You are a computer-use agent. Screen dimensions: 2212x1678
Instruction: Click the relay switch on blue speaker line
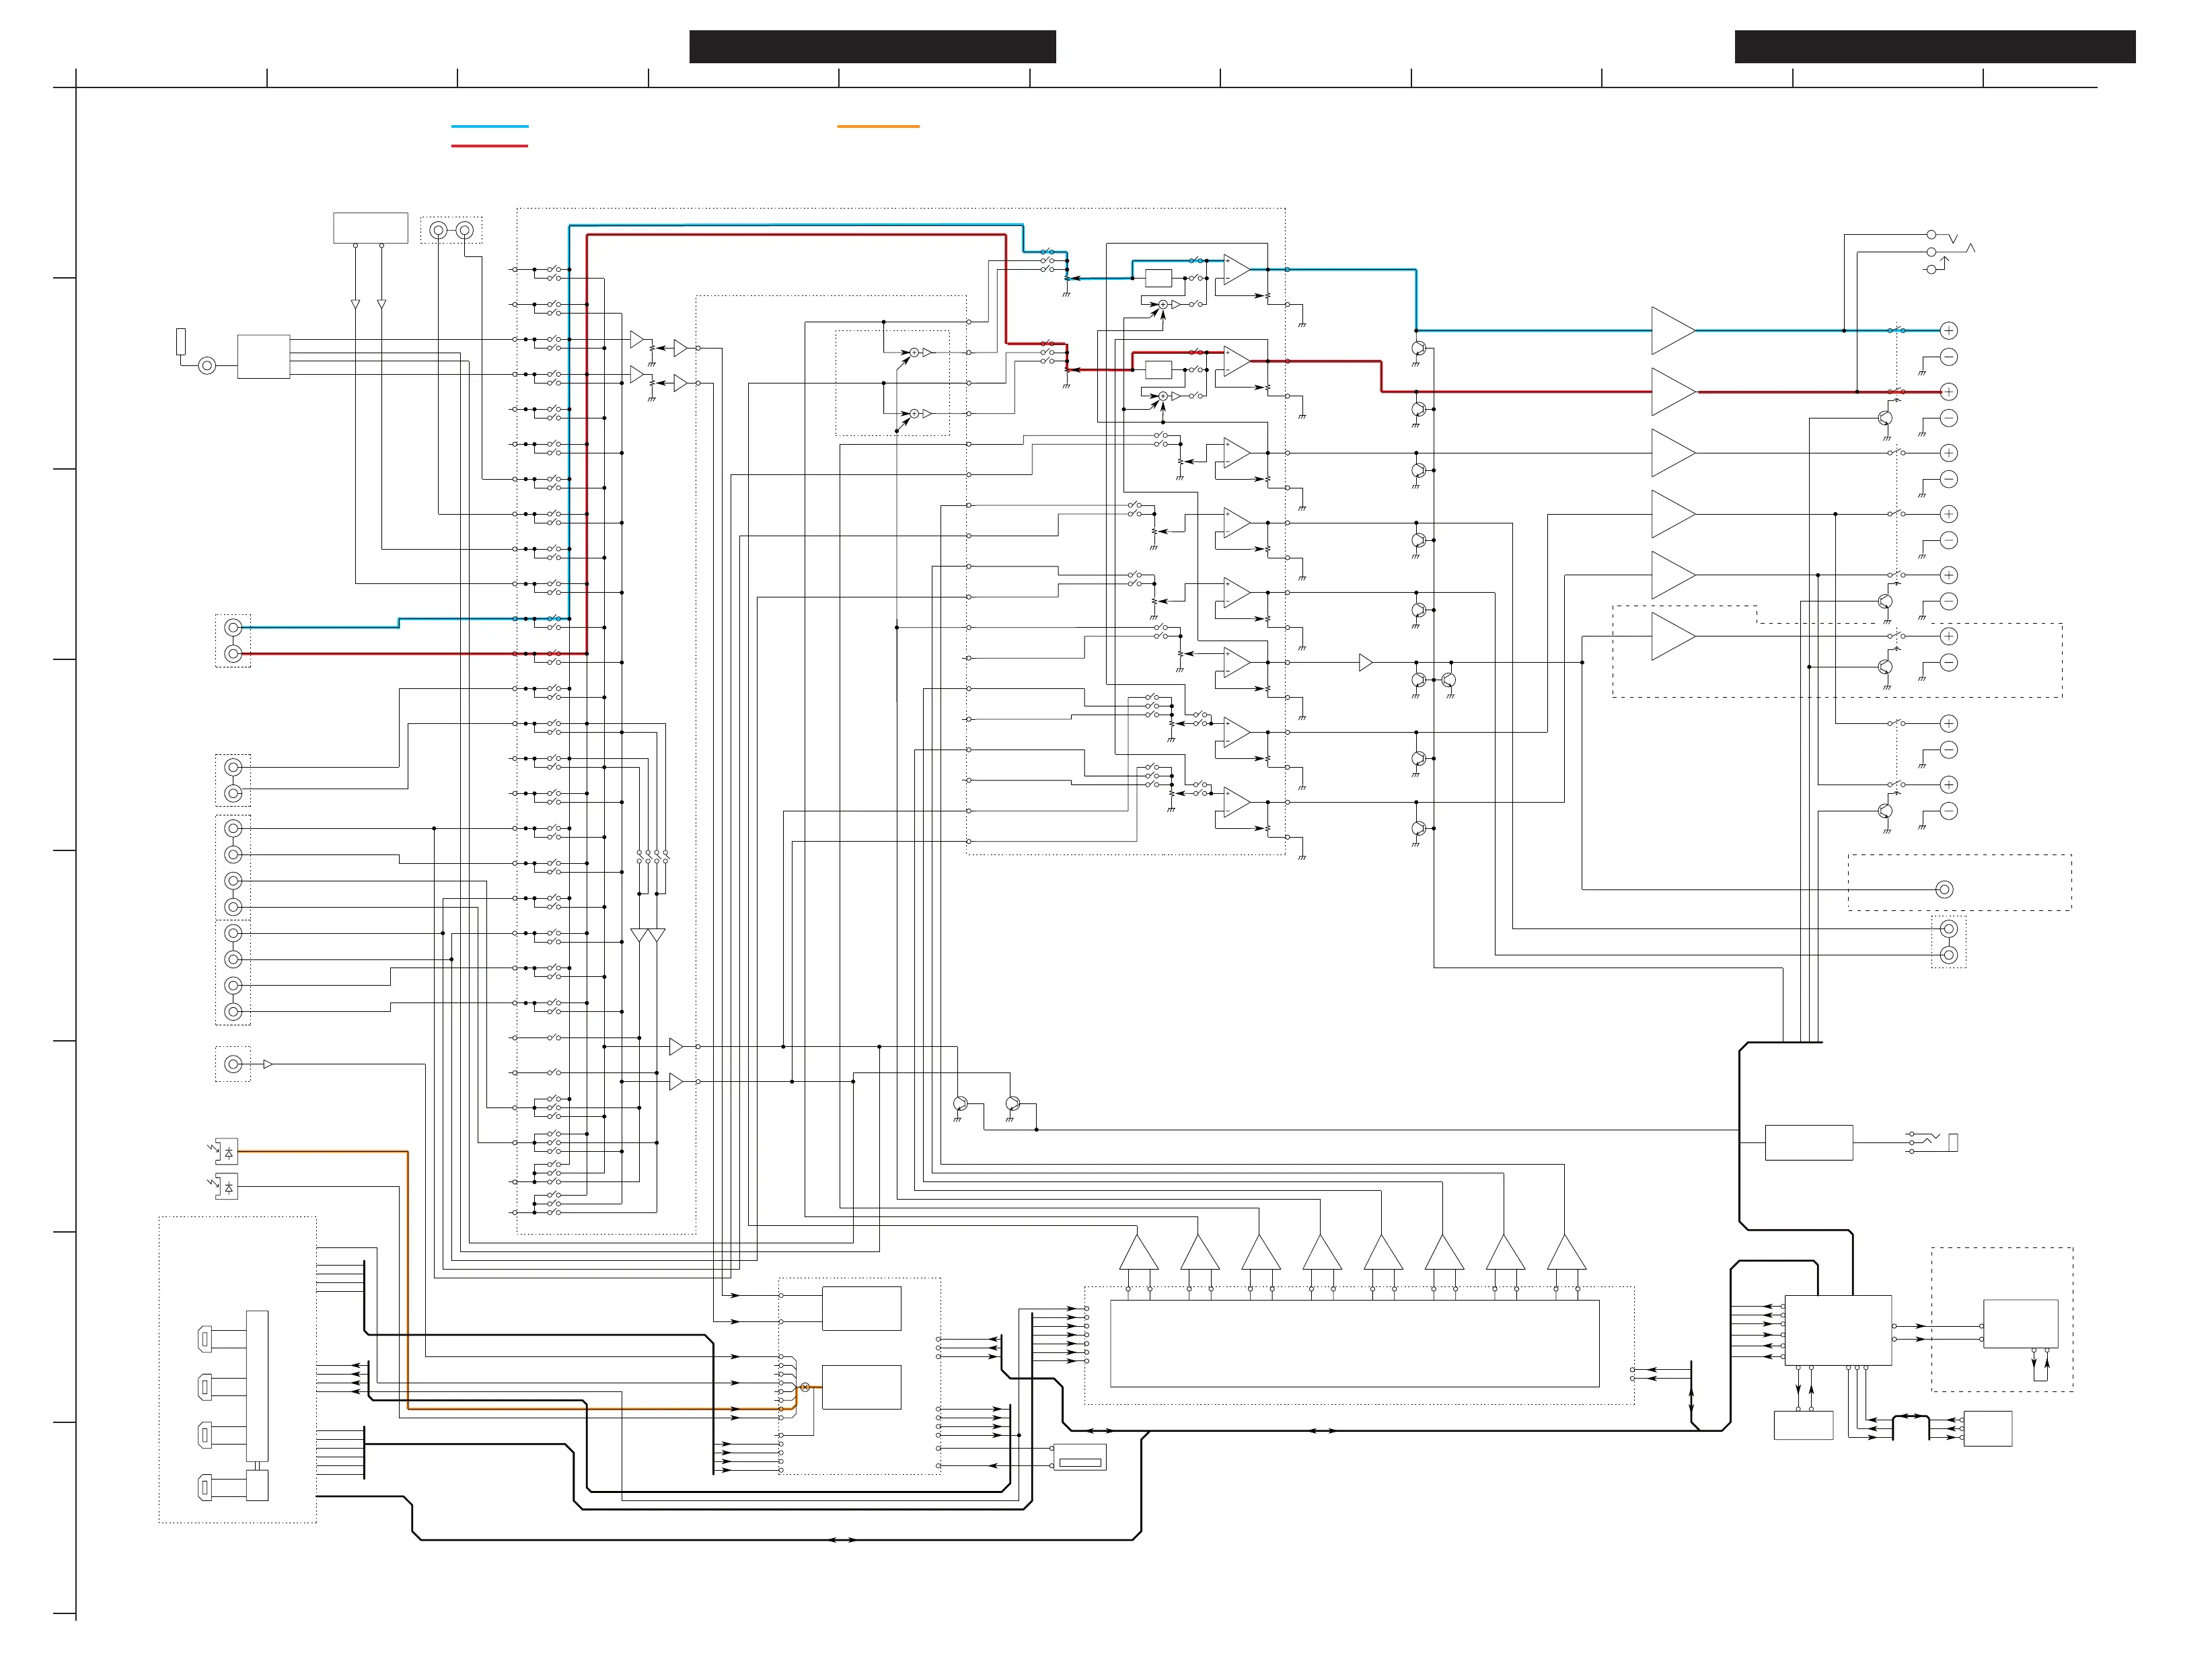tap(1896, 330)
